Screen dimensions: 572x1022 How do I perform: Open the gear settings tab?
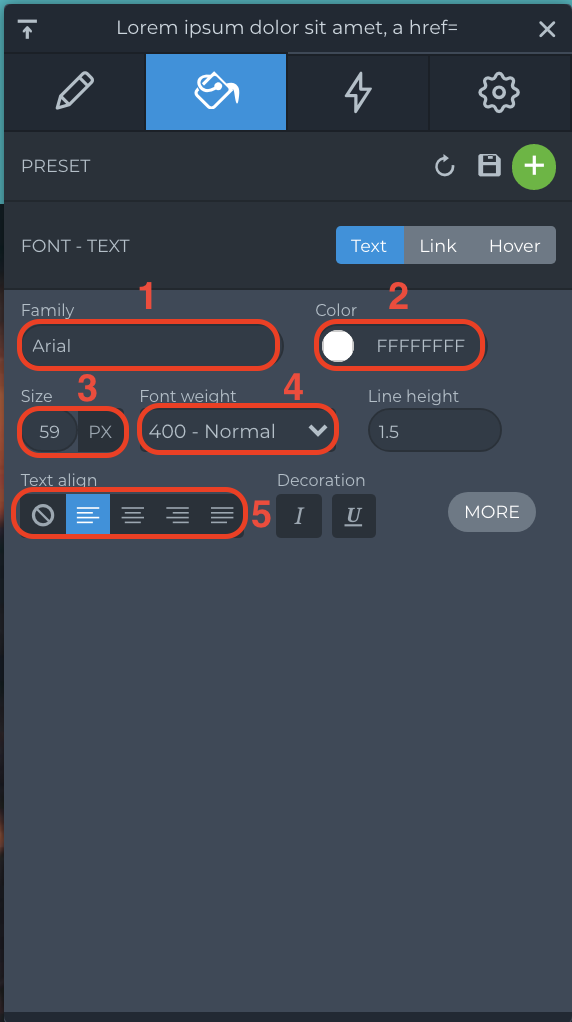tap(499, 92)
